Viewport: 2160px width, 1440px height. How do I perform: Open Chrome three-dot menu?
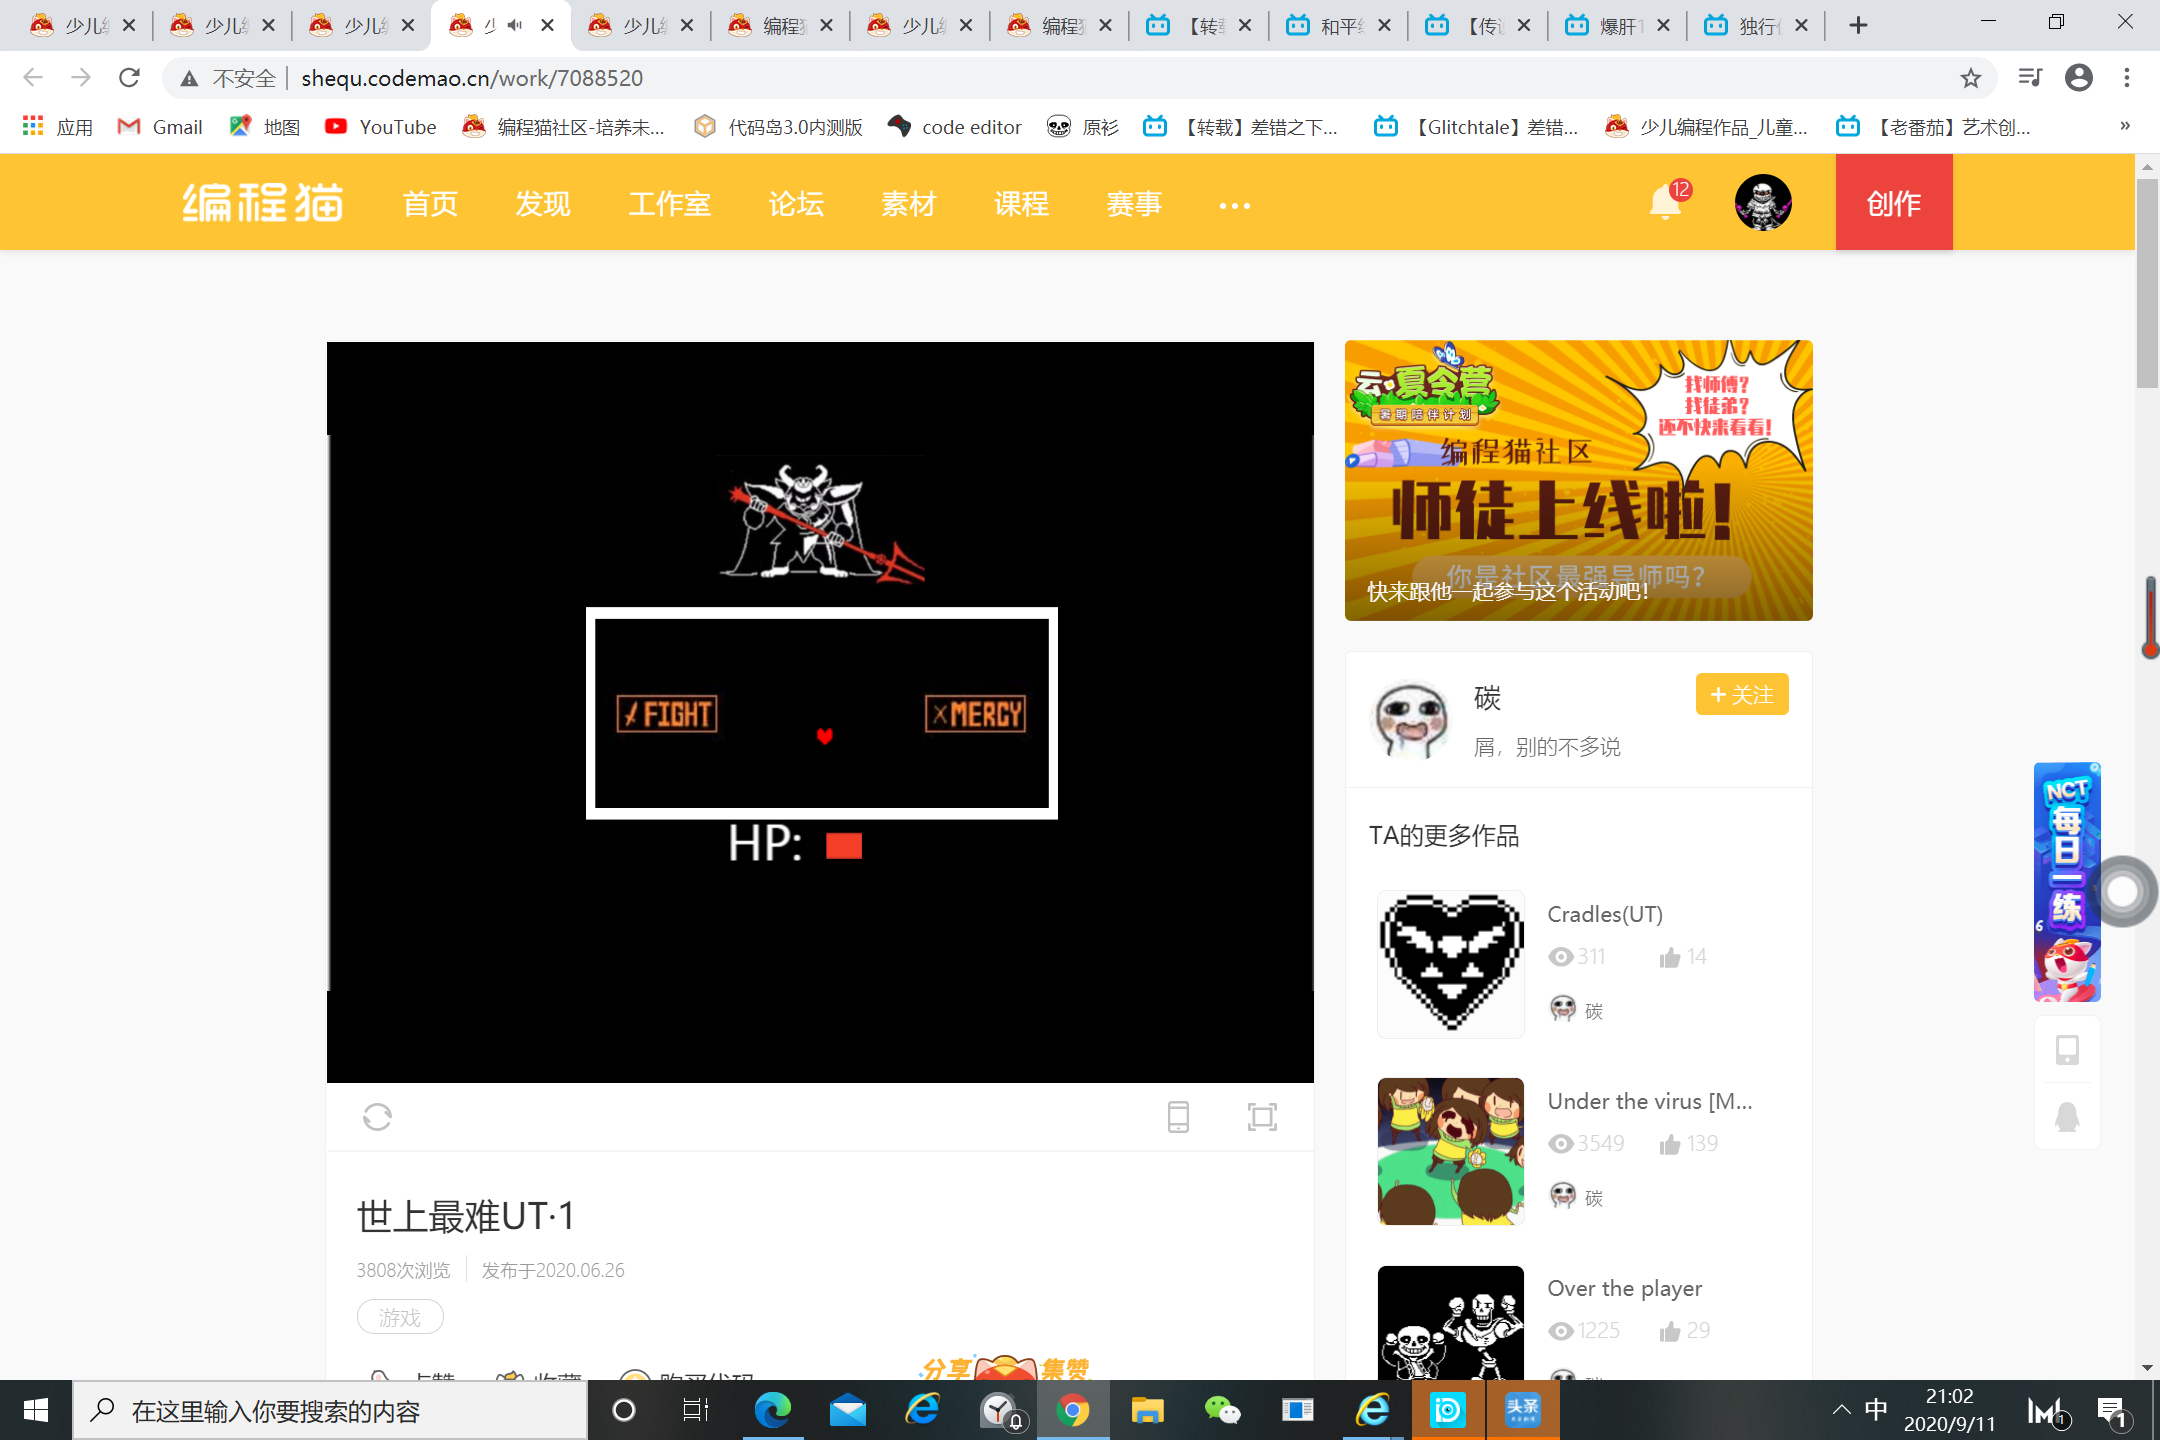tap(2127, 77)
